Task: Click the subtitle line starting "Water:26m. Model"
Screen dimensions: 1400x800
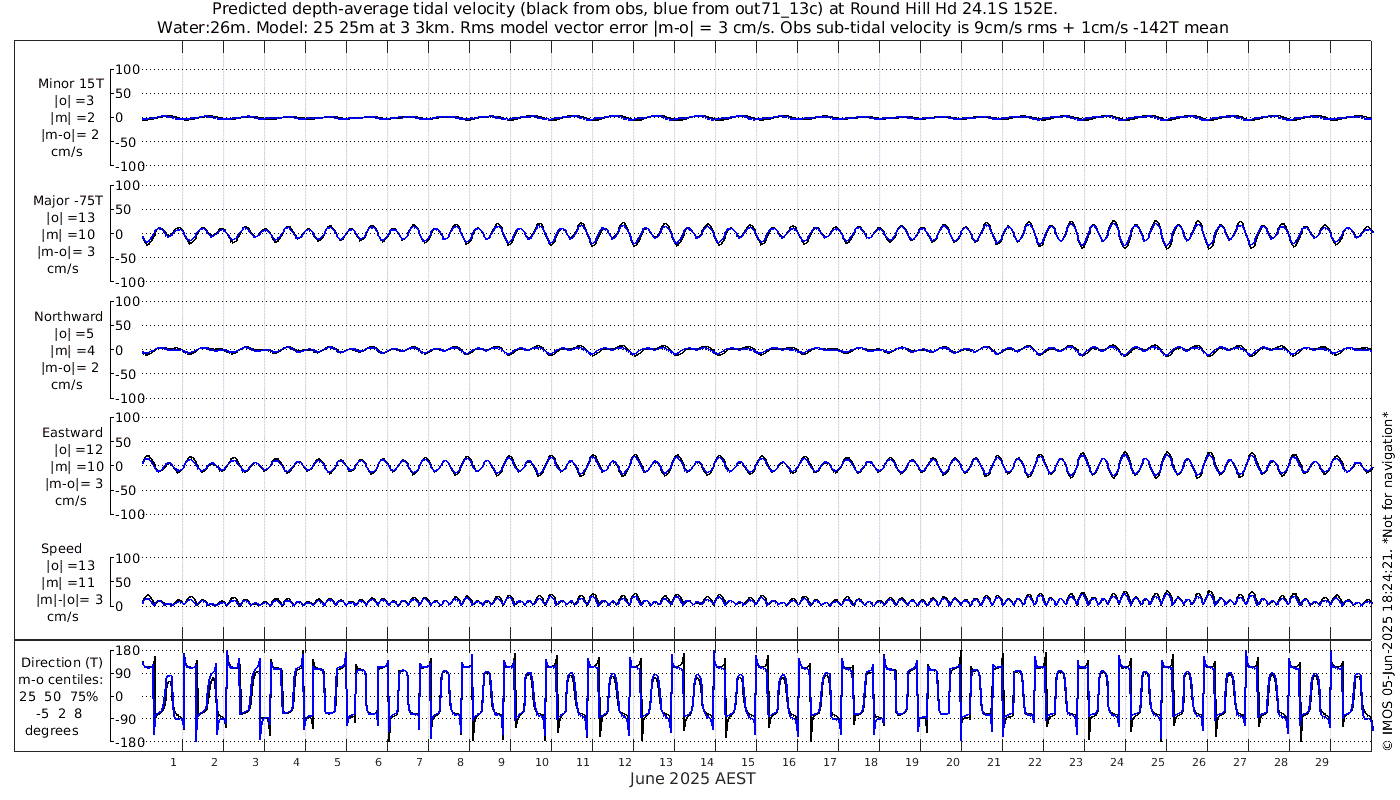Action: coord(693,28)
